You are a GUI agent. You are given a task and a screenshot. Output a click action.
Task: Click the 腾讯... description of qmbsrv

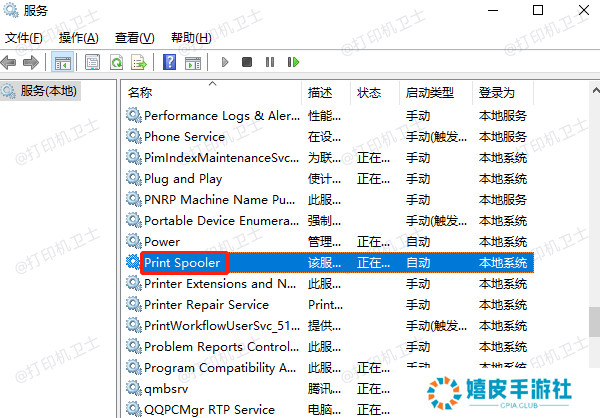(x=324, y=389)
